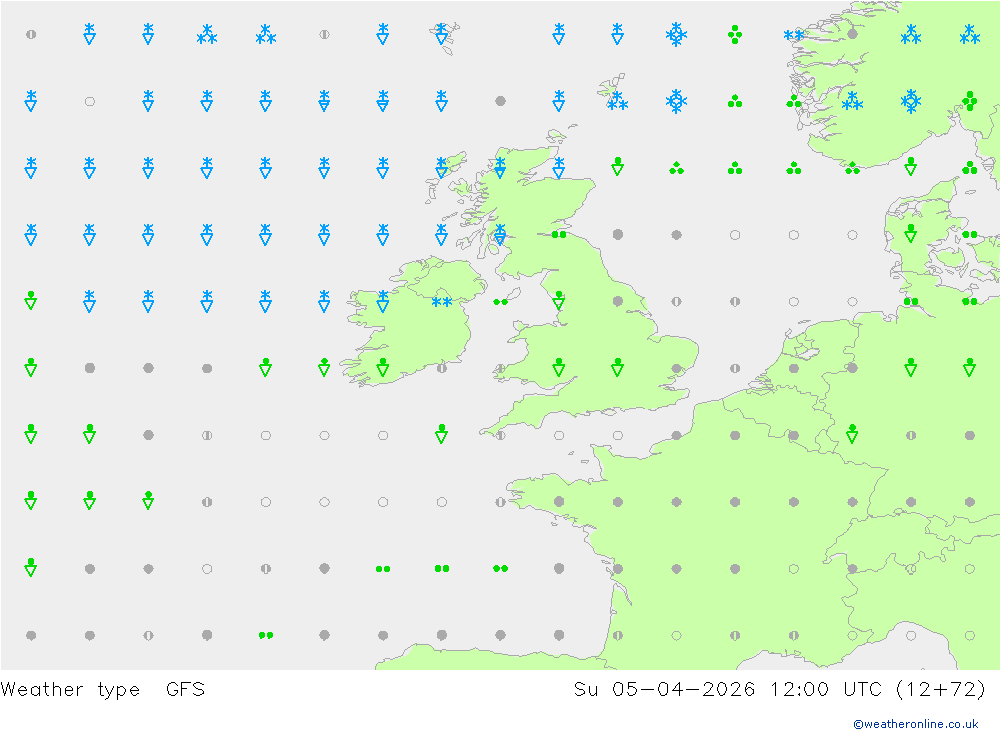Click the blue double-snowflake symbol over Northern Ireland
The height and width of the screenshot is (733, 1000).
click(441, 302)
